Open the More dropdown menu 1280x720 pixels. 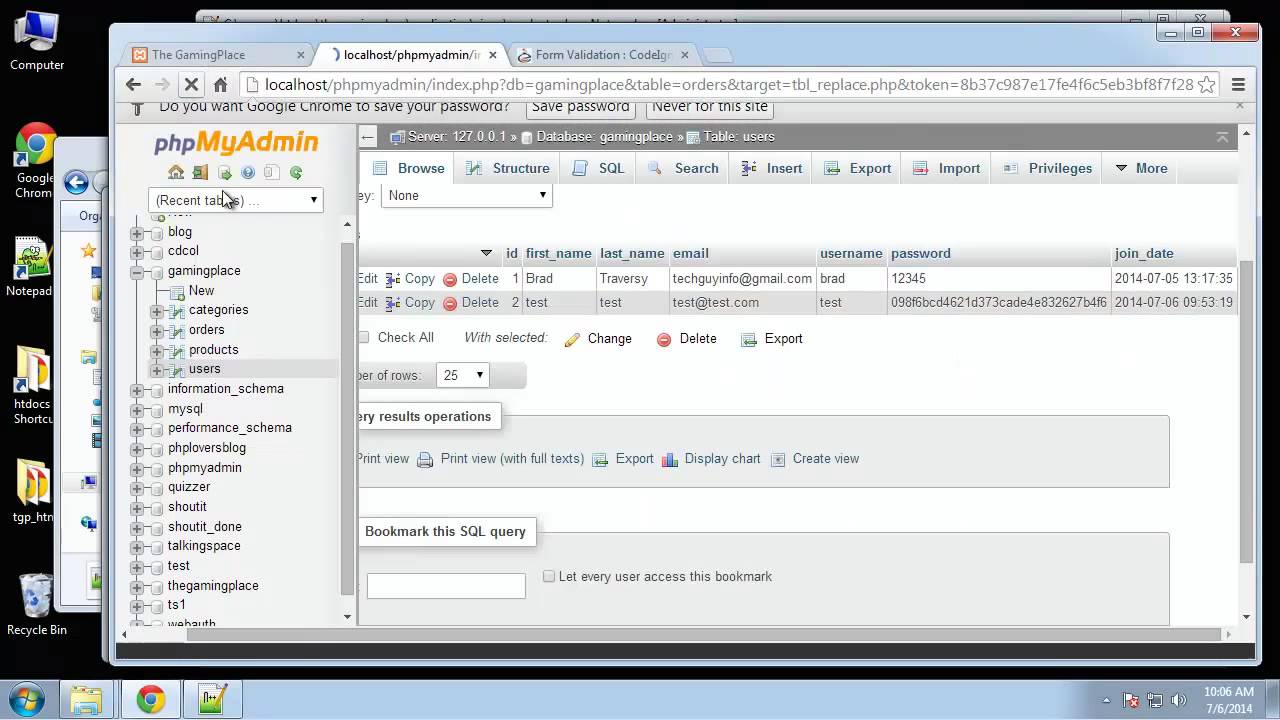tap(1141, 168)
